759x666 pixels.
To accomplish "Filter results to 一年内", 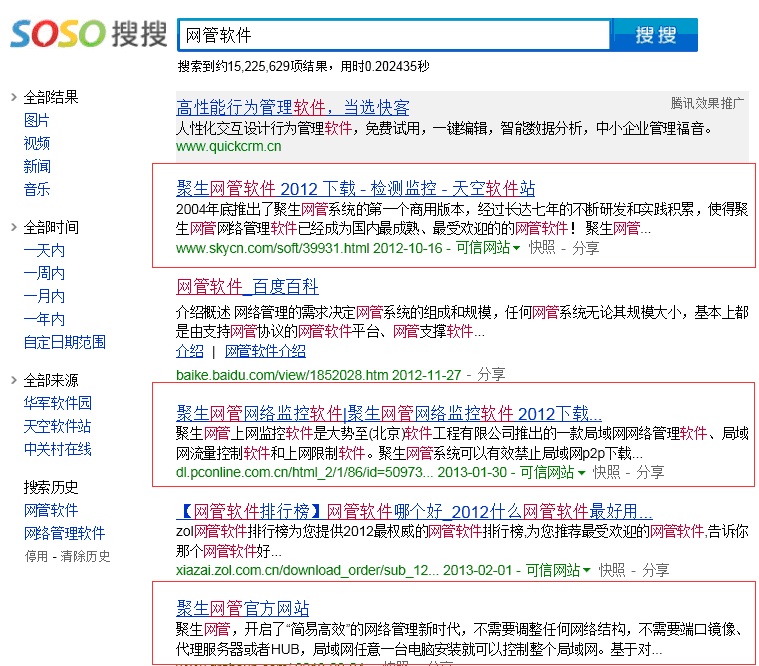I will (x=44, y=319).
